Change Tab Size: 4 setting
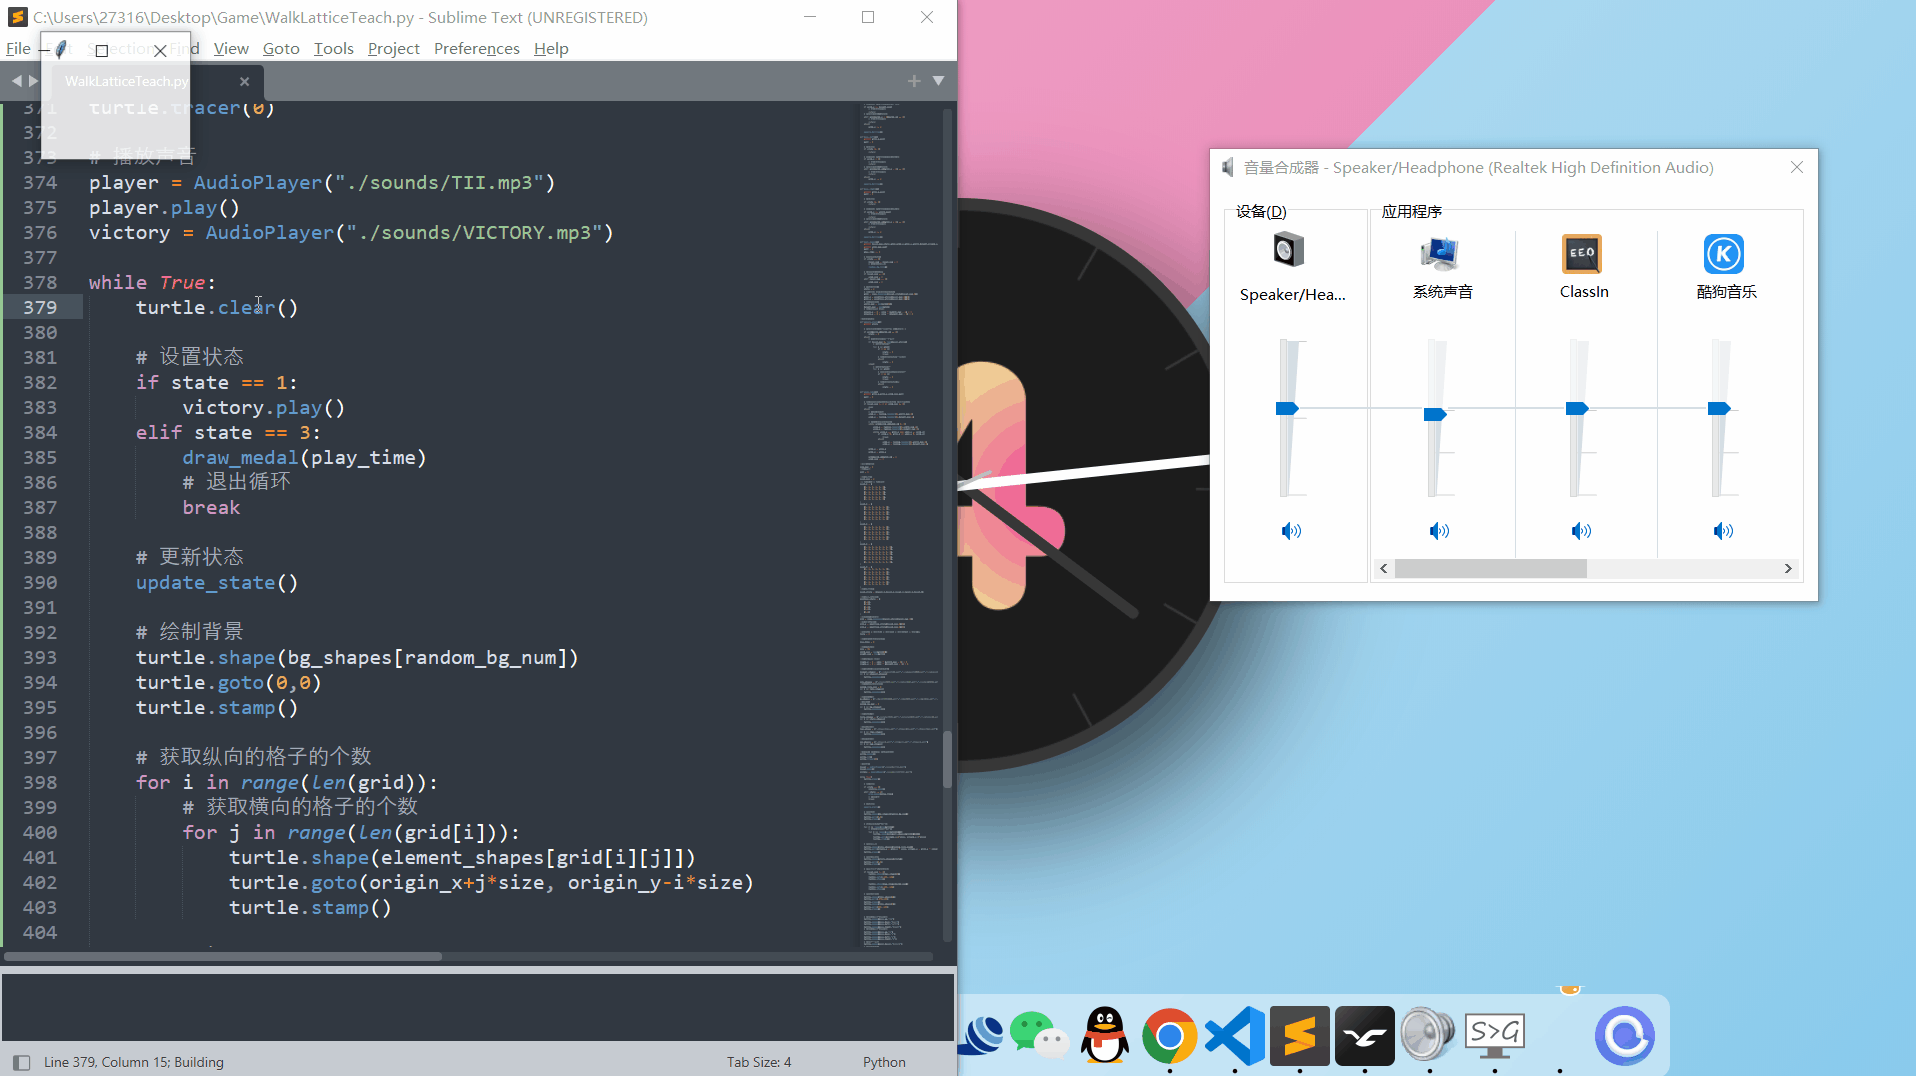This screenshot has width=1916, height=1076. (x=758, y=1062)
